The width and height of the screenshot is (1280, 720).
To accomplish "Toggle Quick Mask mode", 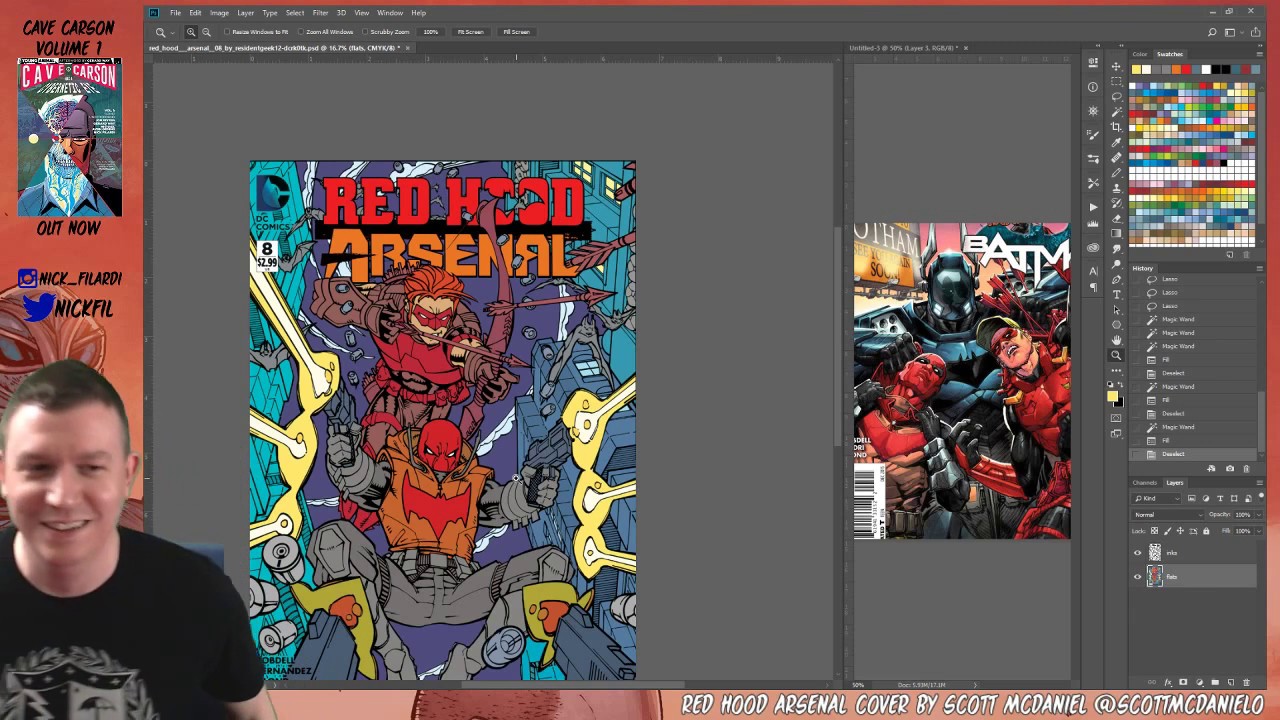I will point(1116,418).
